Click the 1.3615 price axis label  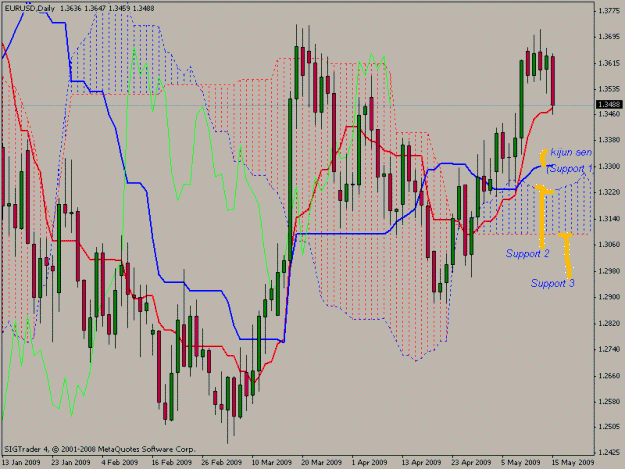click(609, 63)
